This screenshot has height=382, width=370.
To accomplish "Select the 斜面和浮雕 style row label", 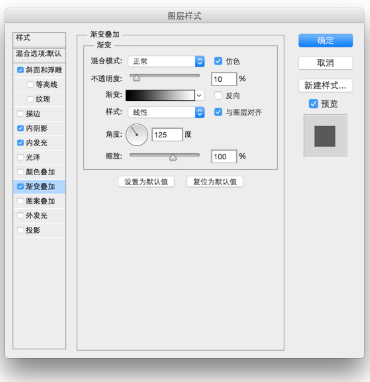I will 44,70.
